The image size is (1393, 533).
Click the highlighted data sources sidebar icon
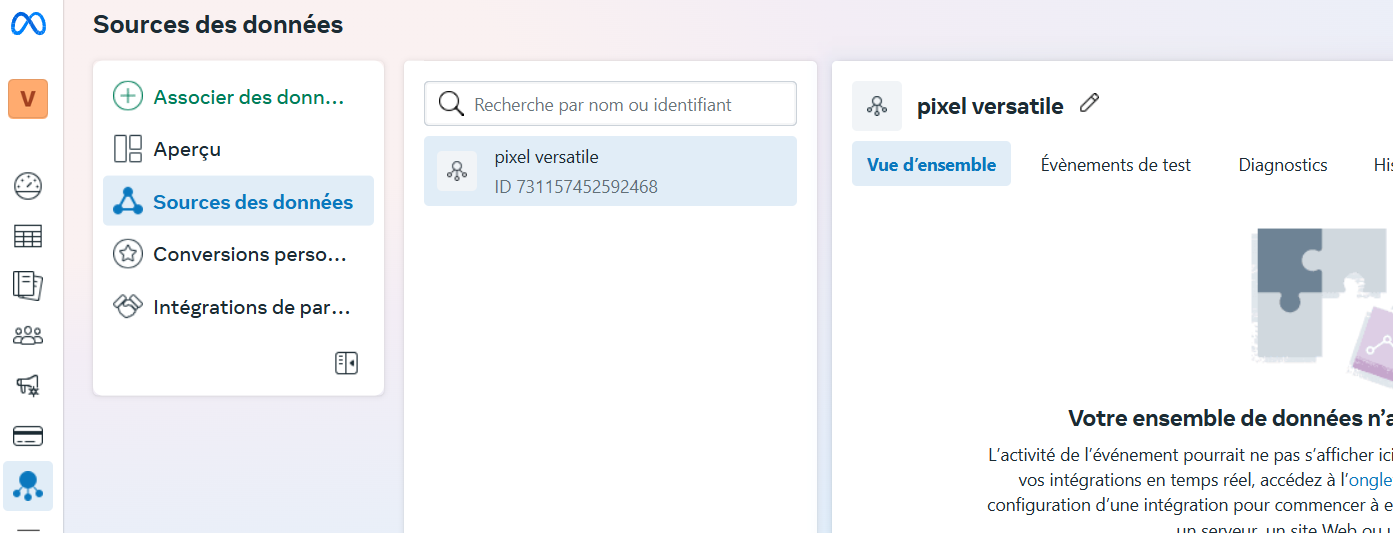click(28, 486)
